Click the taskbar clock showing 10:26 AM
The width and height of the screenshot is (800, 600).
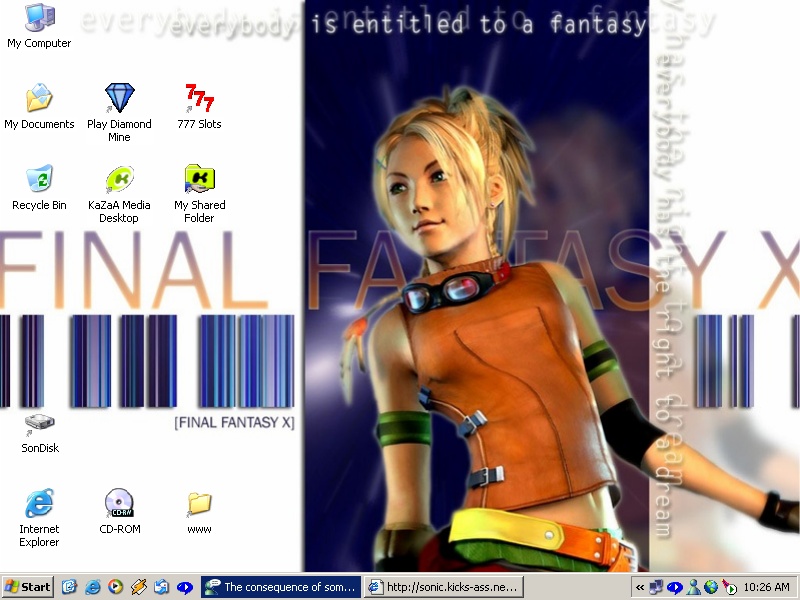click(x=767, y=587)
